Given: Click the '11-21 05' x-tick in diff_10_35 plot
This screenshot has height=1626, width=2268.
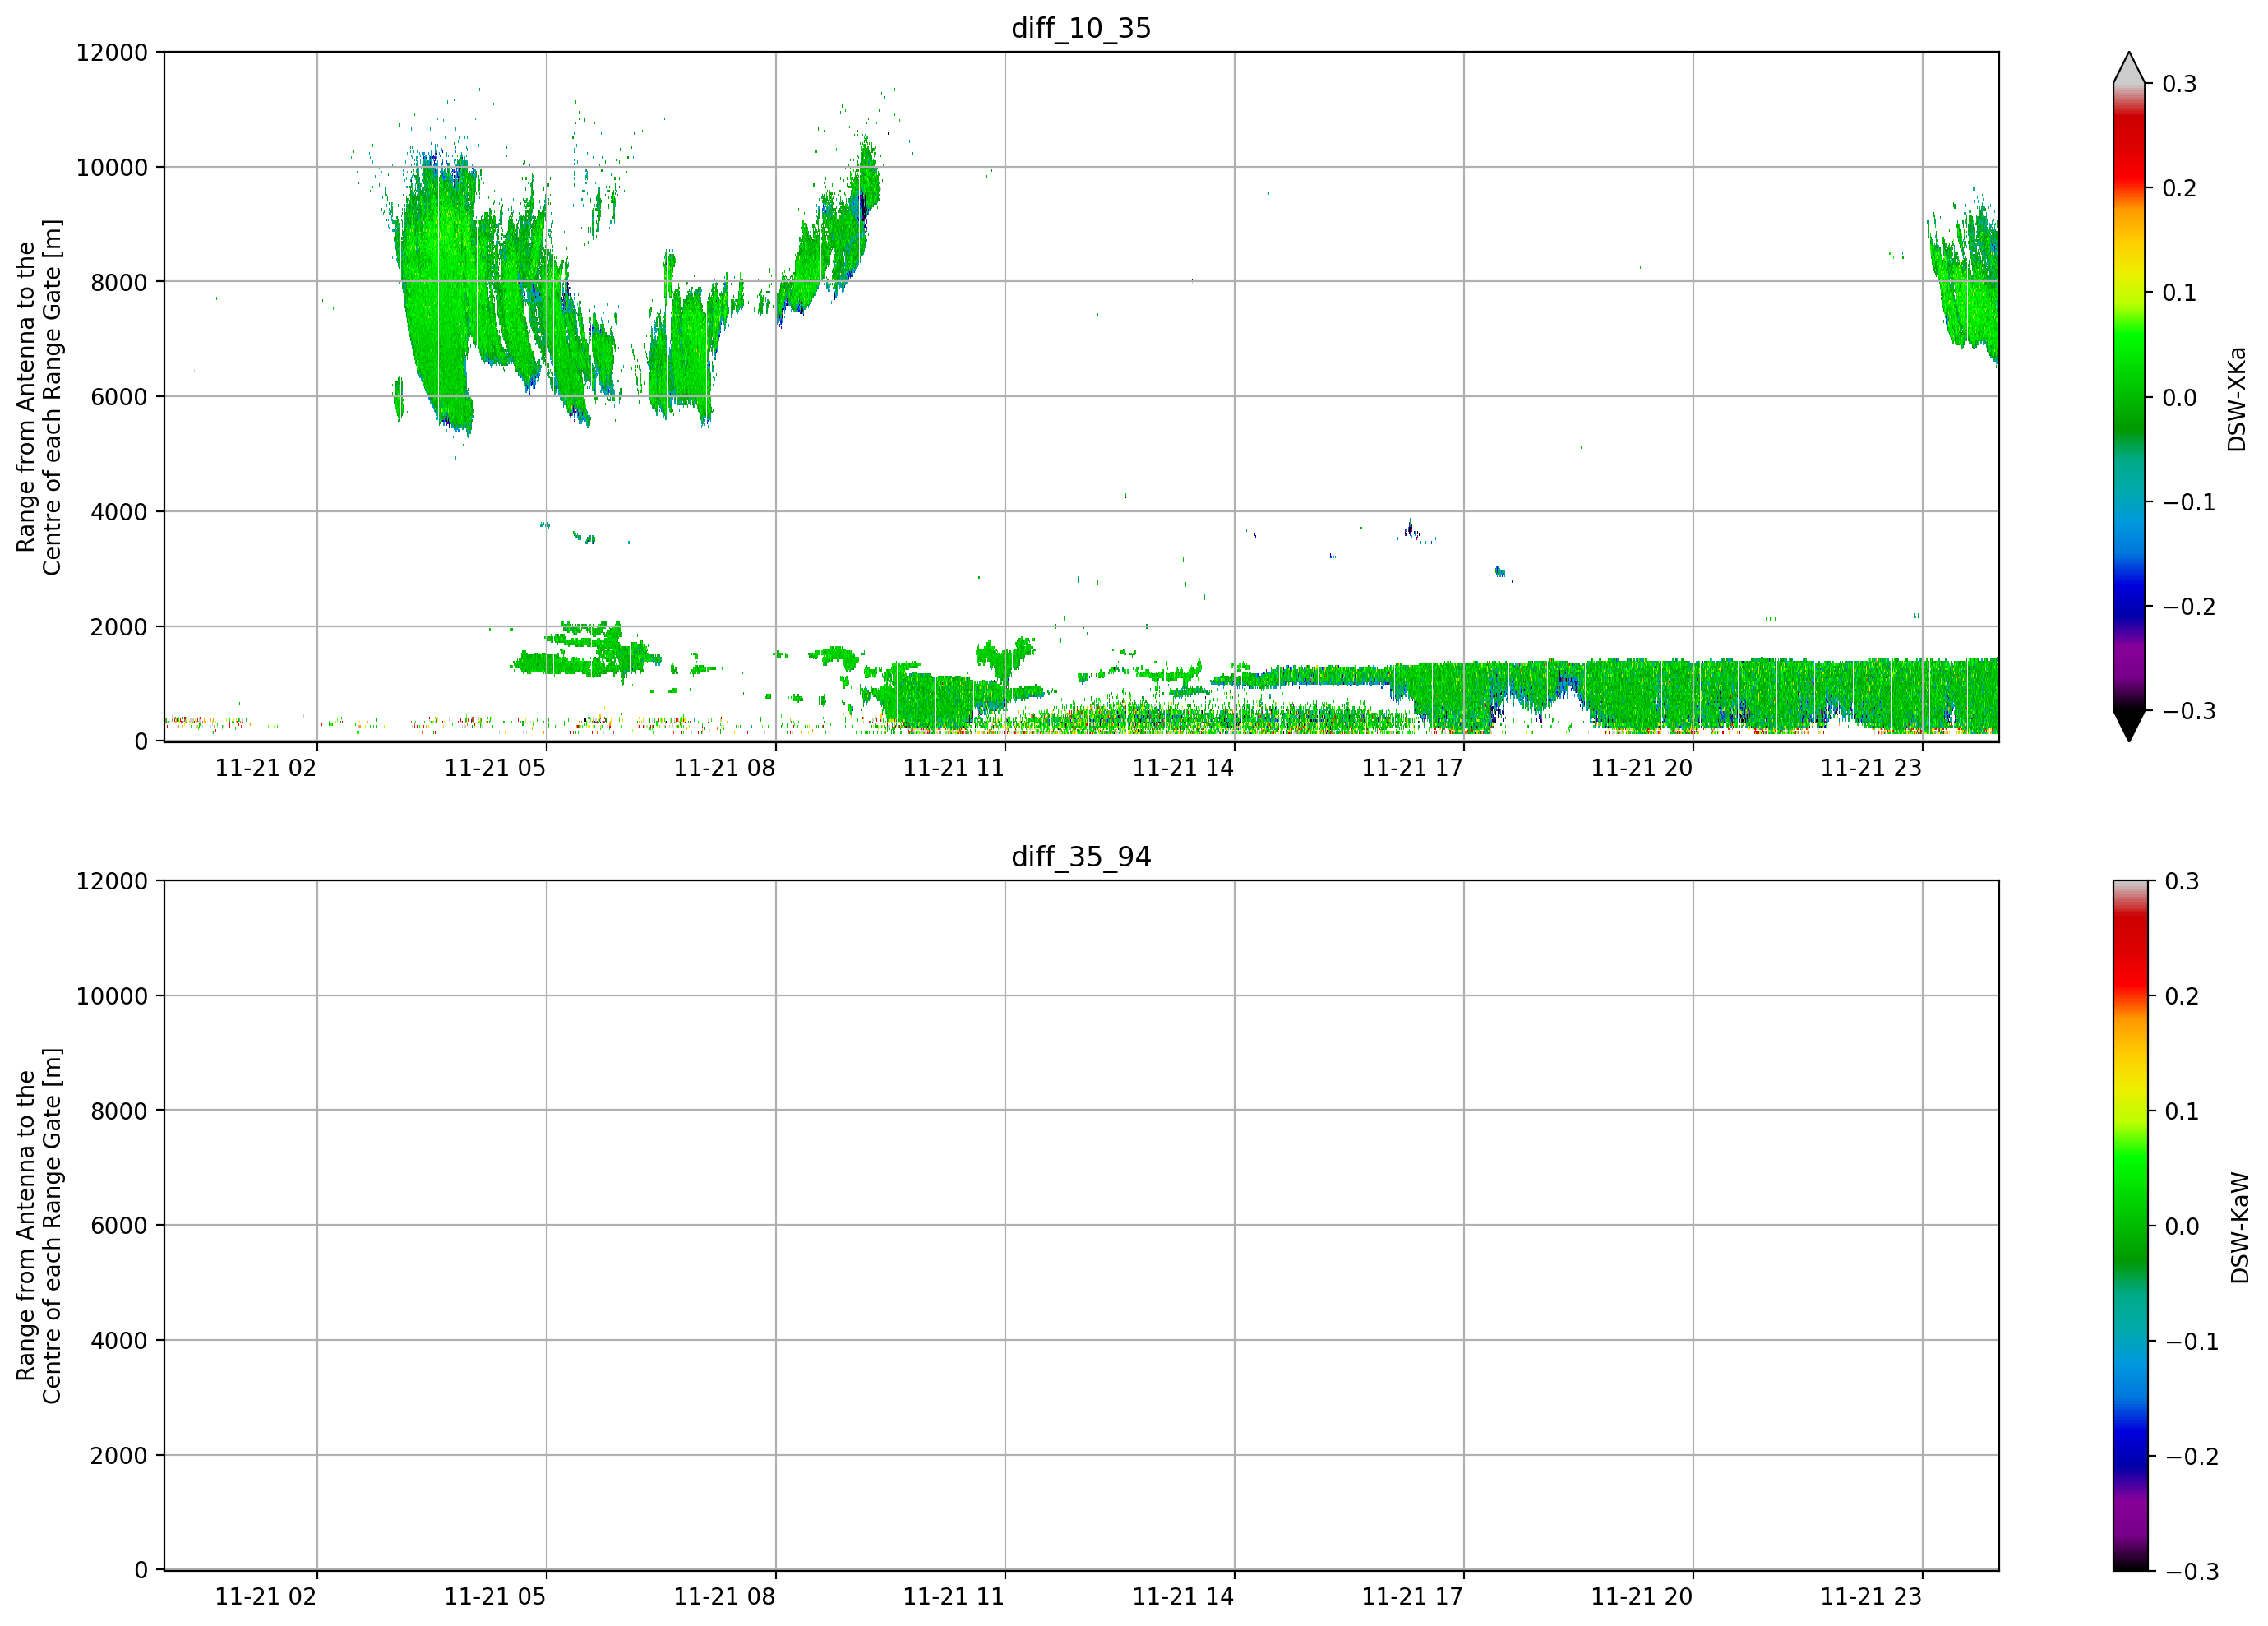Looking at the screenshot, I should click(495, 768).
